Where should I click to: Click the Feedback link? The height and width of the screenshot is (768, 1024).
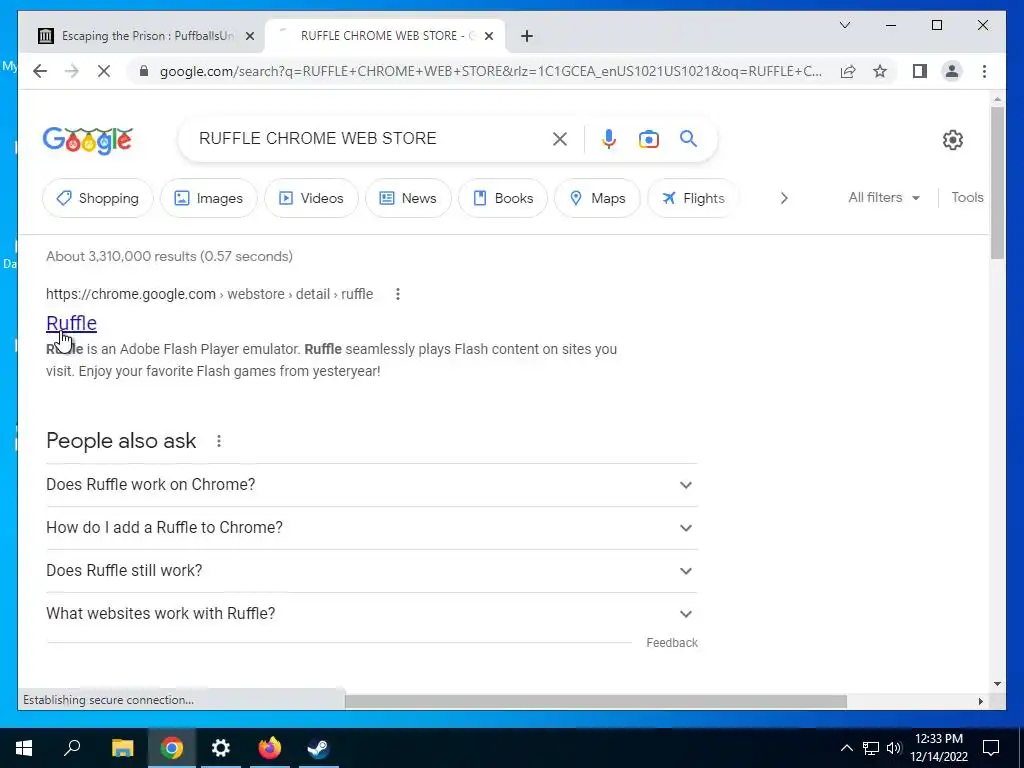pos(672,643)
